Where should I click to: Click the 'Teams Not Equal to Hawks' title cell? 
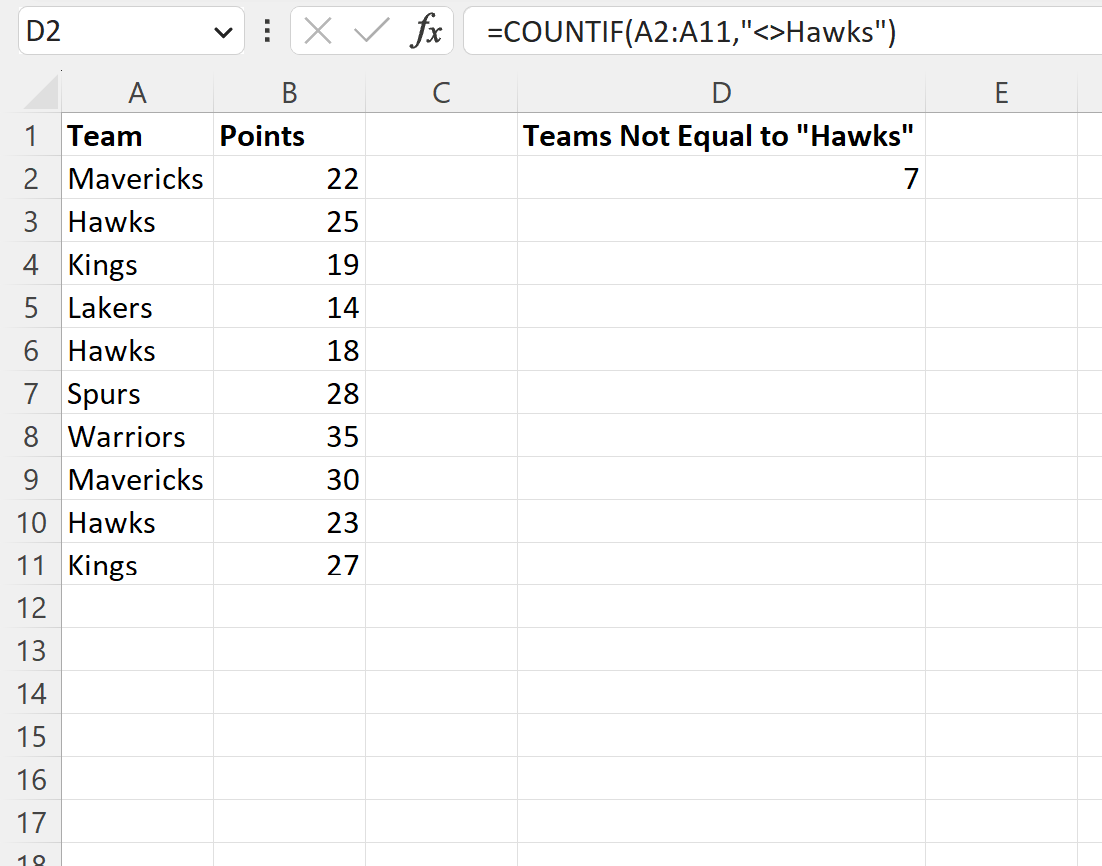tap(721, 135)
